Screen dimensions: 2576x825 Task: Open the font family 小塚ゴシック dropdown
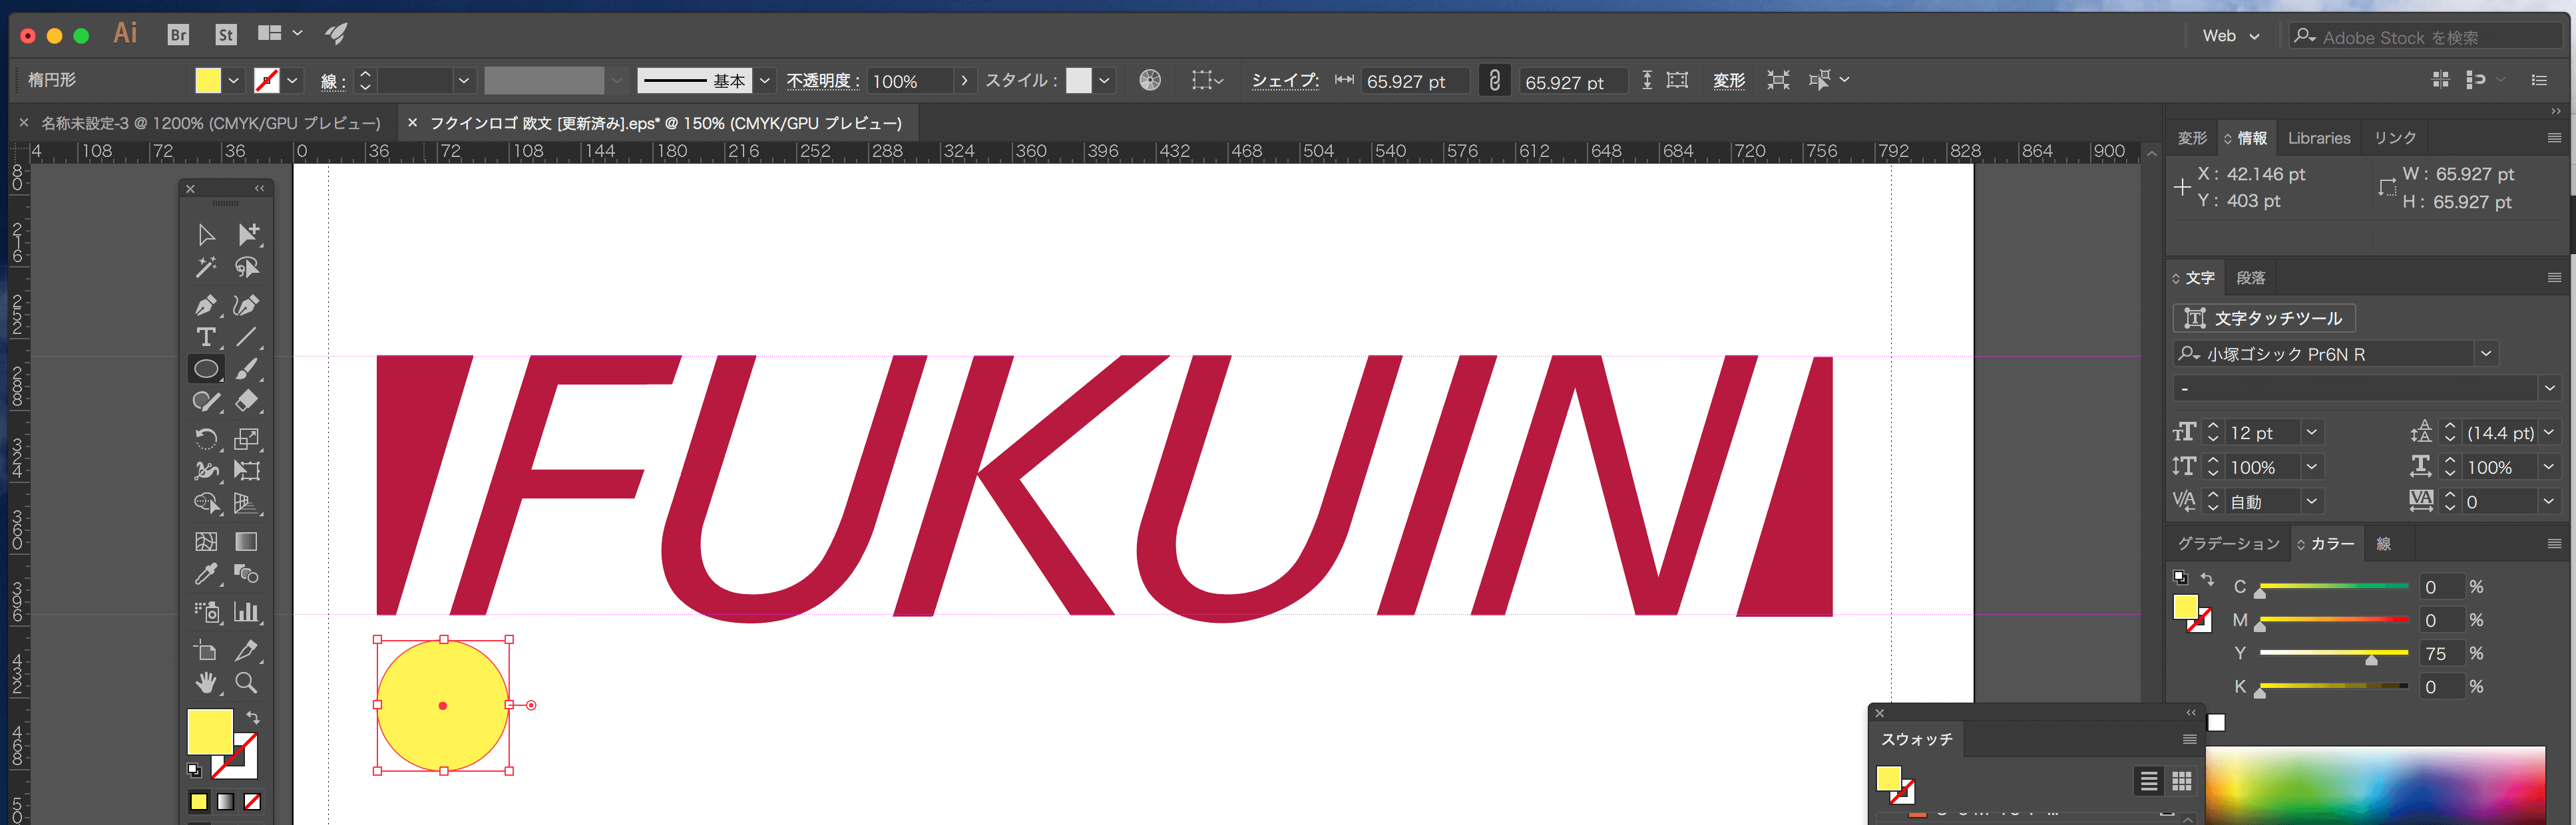pyautogui.click(x=2486, y=353)
